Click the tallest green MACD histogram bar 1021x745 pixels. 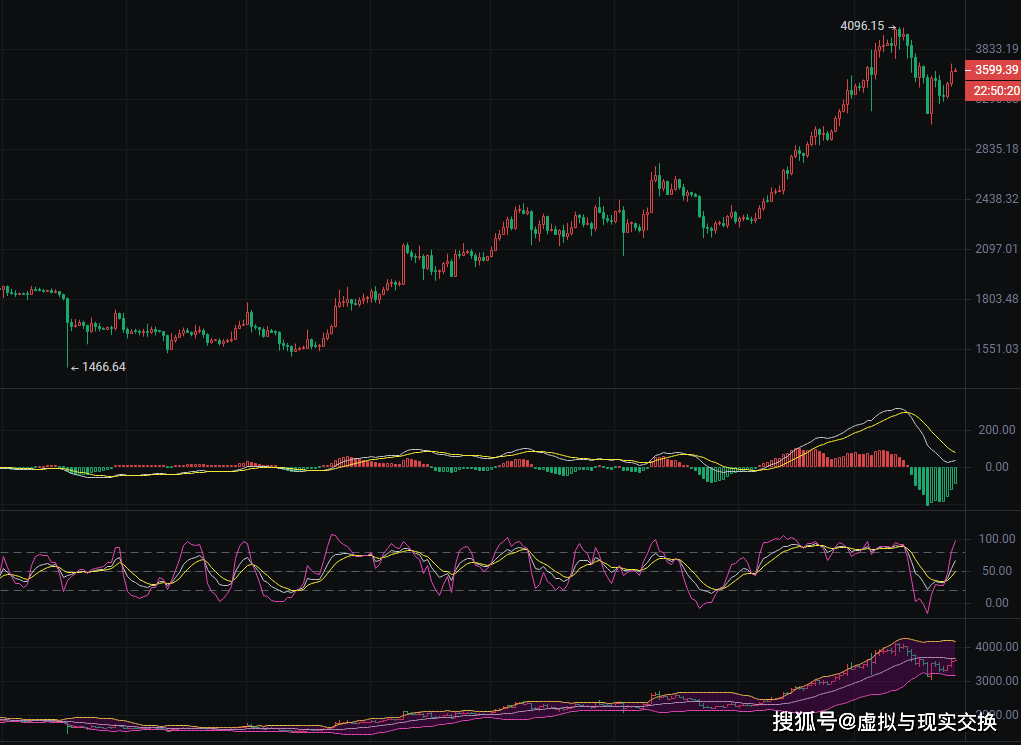point(929,485)
